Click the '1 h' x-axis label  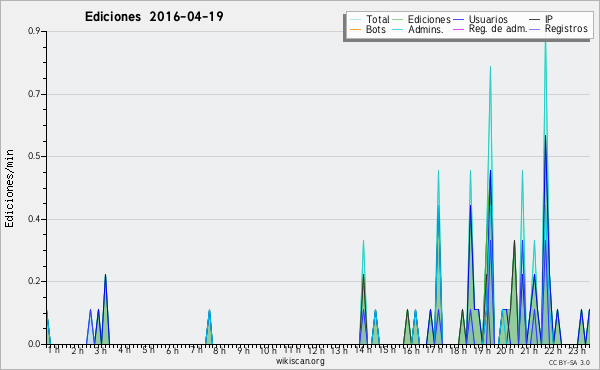click(x=54, y=350)
